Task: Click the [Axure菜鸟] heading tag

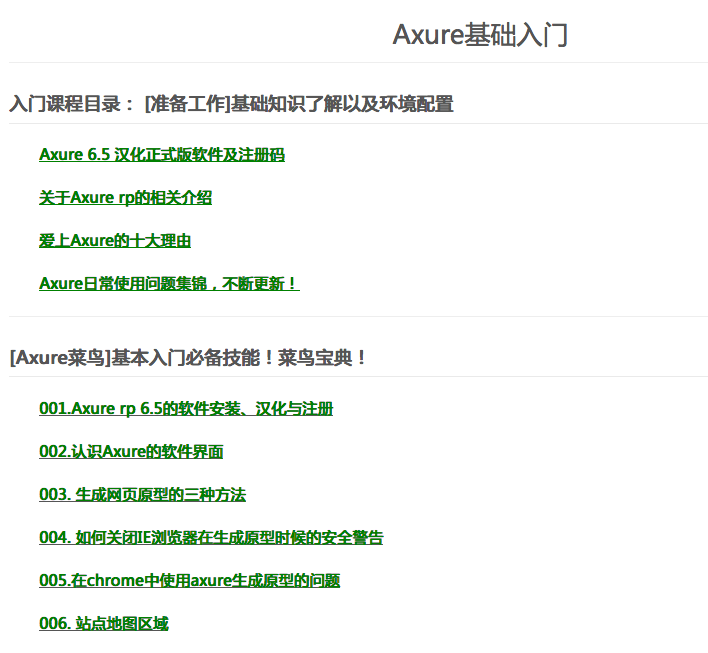Action: click(59, 357)
